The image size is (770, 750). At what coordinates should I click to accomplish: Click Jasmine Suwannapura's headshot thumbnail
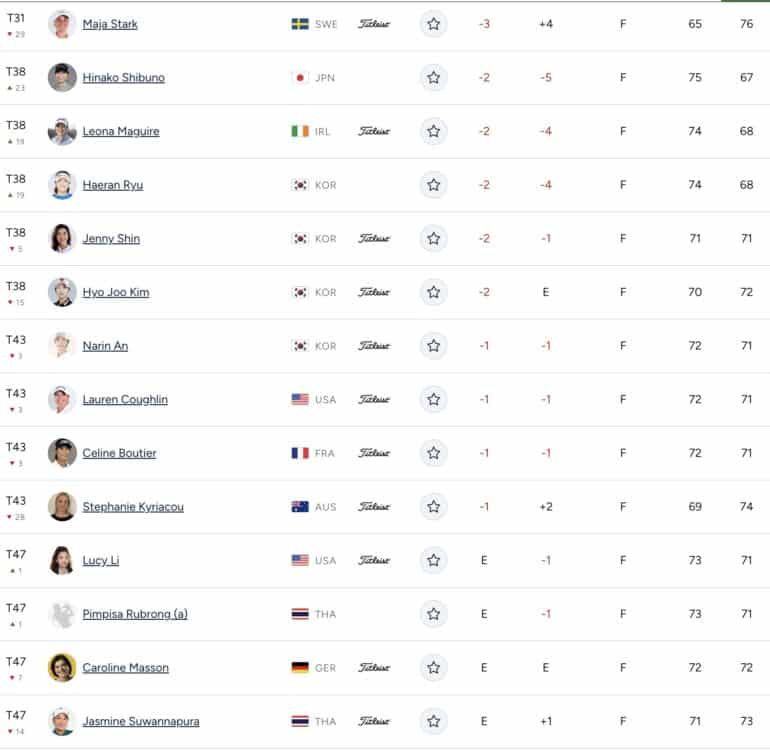(62, 721)
